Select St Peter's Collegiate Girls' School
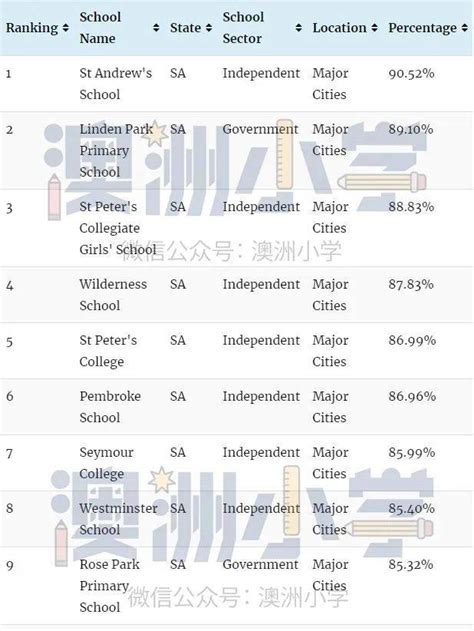The image size is (474, 631). tap(117, 228)
